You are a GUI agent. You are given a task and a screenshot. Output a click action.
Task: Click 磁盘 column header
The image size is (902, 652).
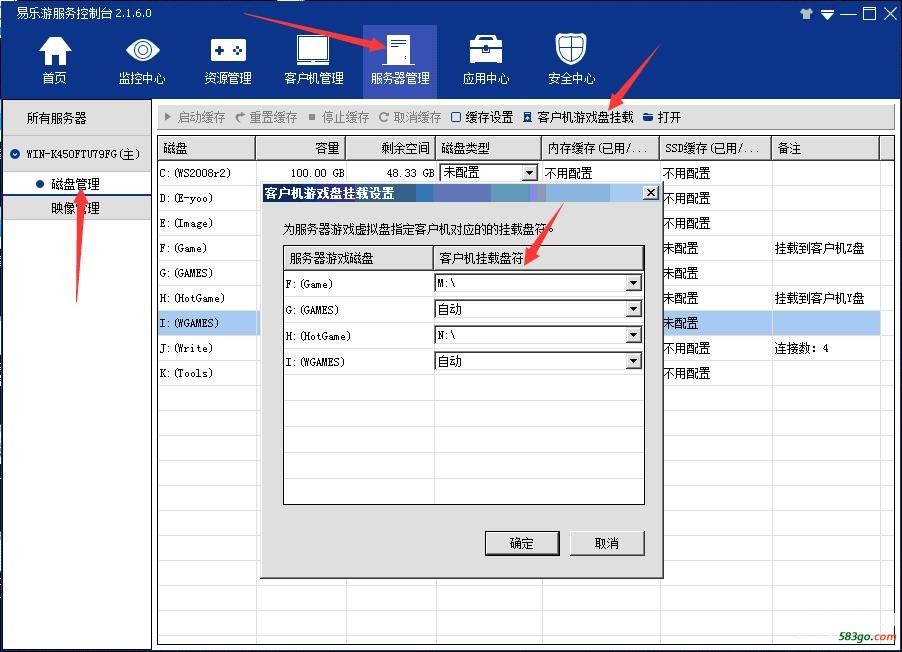[x=207, y=148]
